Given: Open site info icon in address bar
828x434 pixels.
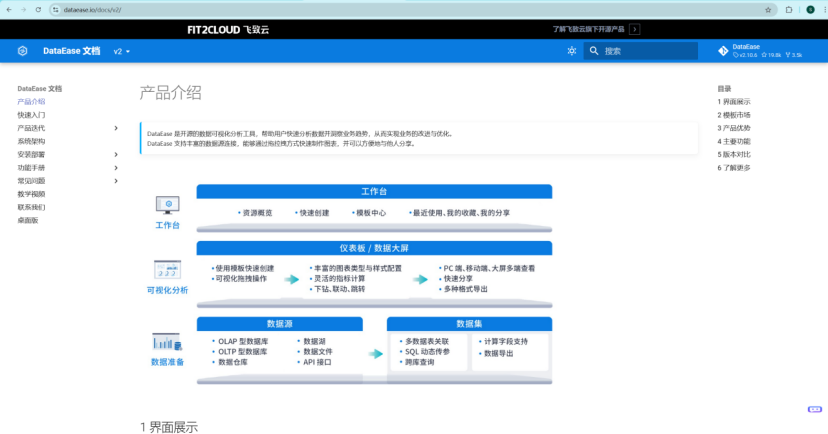Looking at the screenshot, I should pos(55,10).
